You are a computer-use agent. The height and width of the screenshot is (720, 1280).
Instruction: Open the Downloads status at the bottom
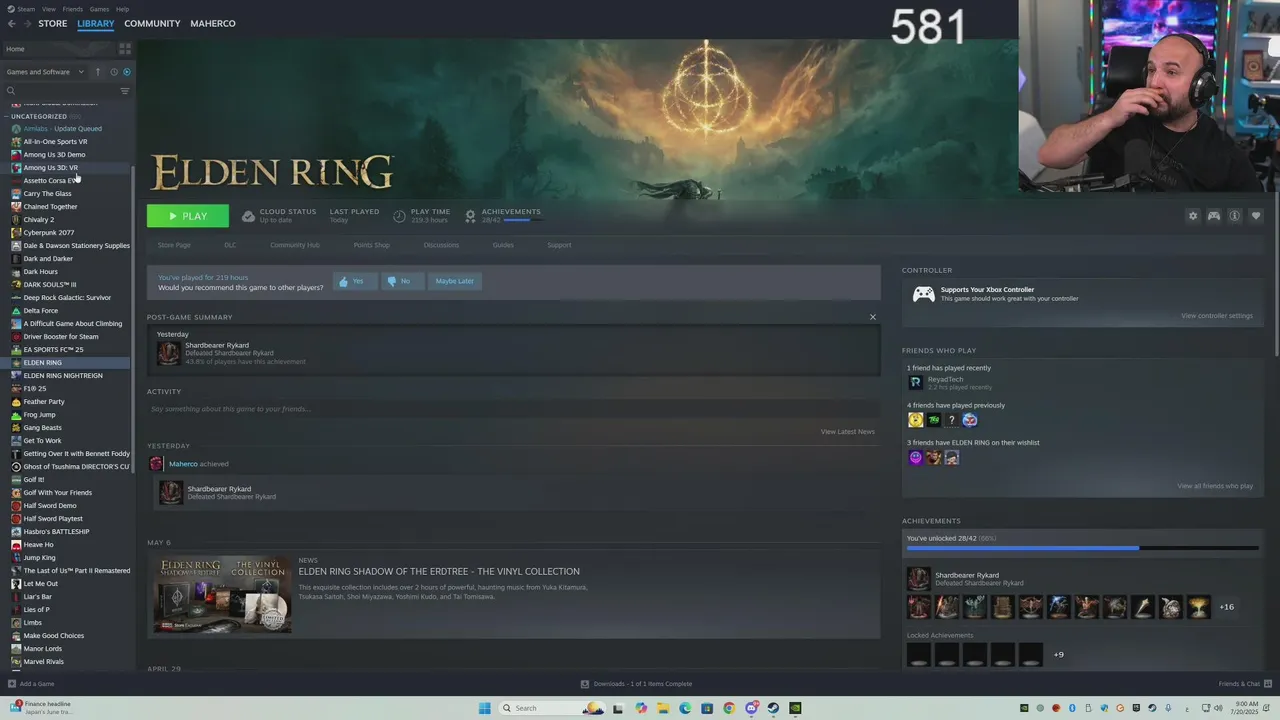(x=636, y=684)
